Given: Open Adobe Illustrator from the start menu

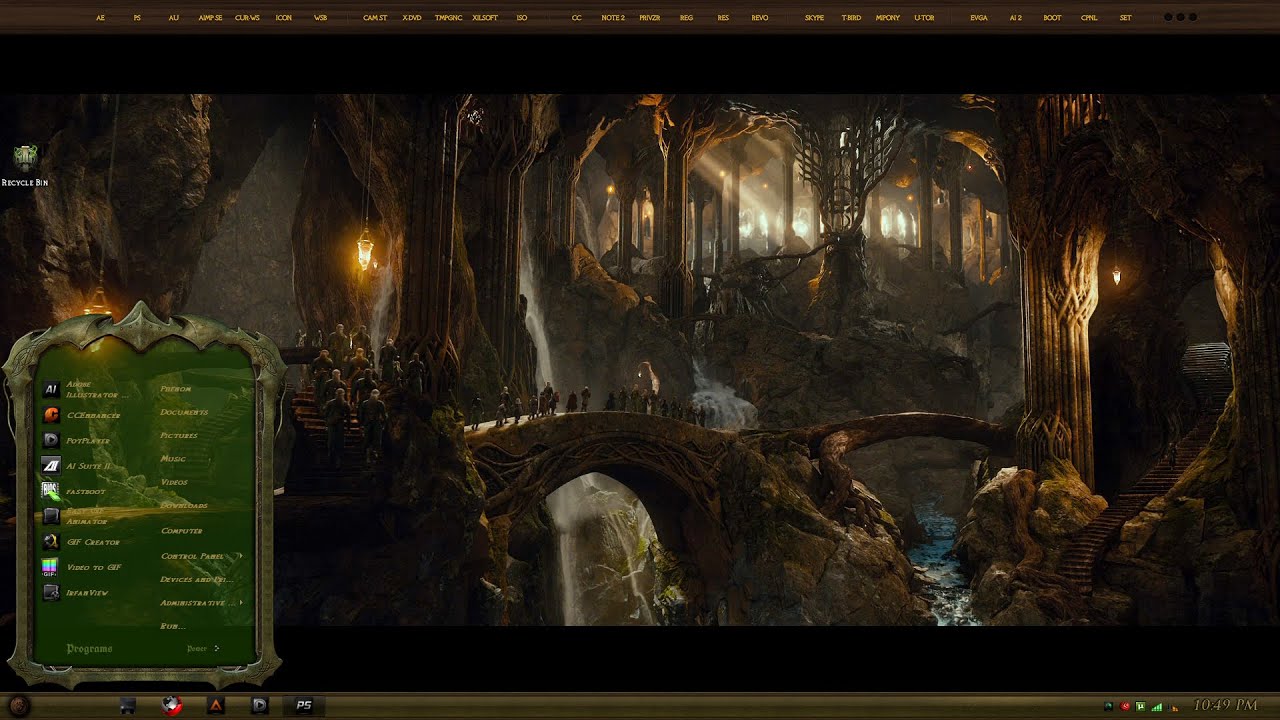Looking at the screenshot, I should (x=86, y=389).
